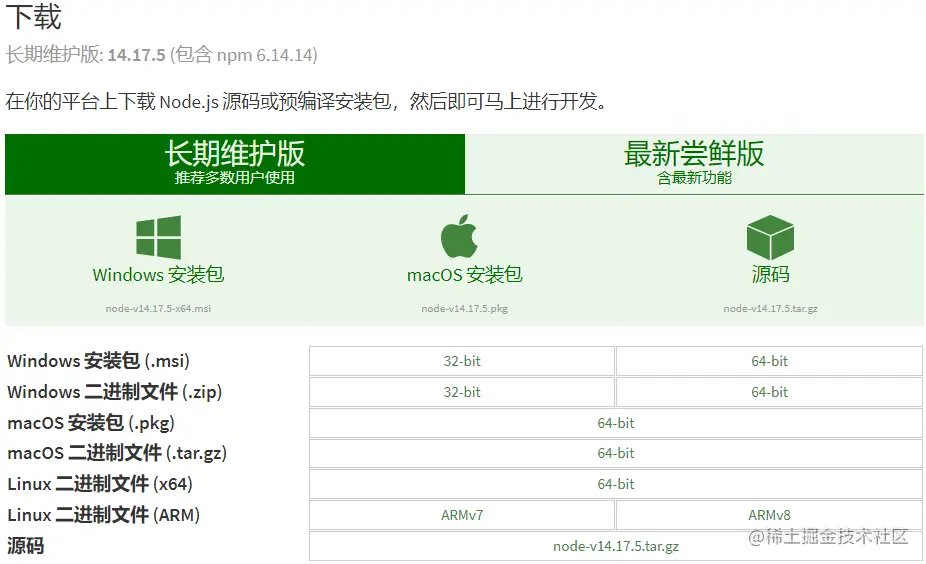Click the macOS 二进制文件 (.tar.gz) row label
926x564 pixels.
(x=117, y=454)
